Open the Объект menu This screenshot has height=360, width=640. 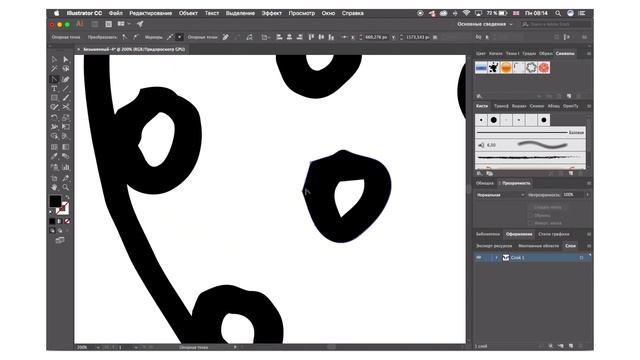pos(188,13)
